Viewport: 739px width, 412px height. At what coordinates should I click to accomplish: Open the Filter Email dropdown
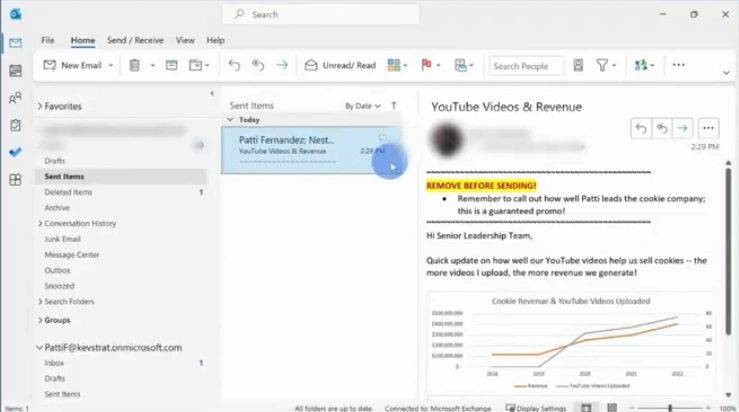pos(606,65)
